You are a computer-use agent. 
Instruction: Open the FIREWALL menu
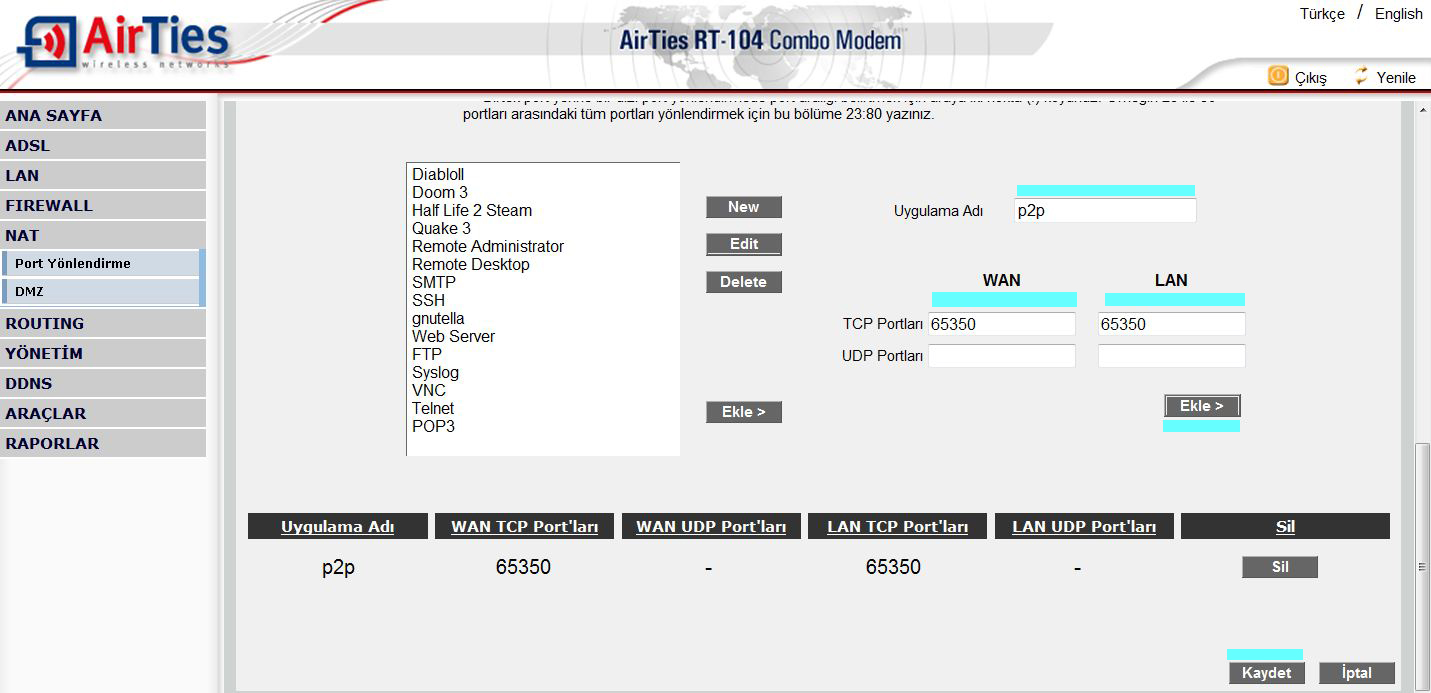[103, 205]
